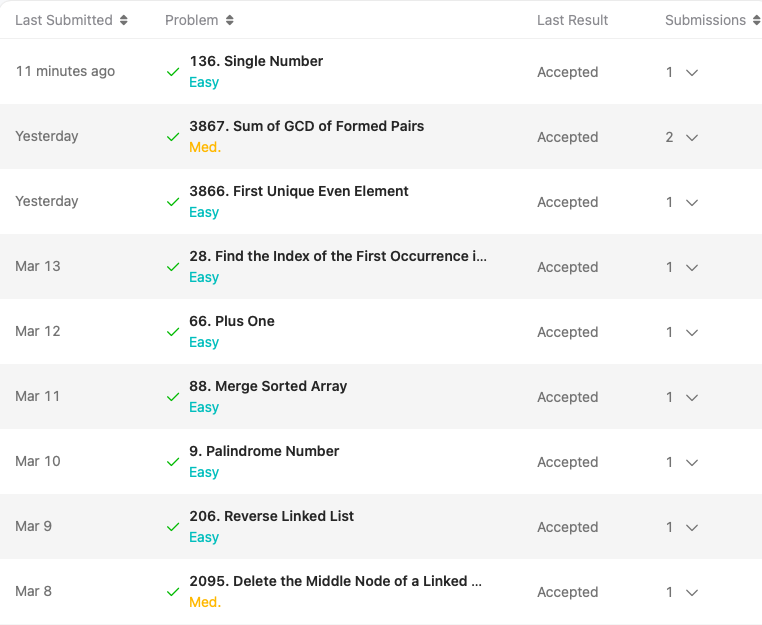This screenshot has width=762, height=625.
Task: Expand submissions for Sum of GCD of Formed Pairs
Action: pos(691,137)
